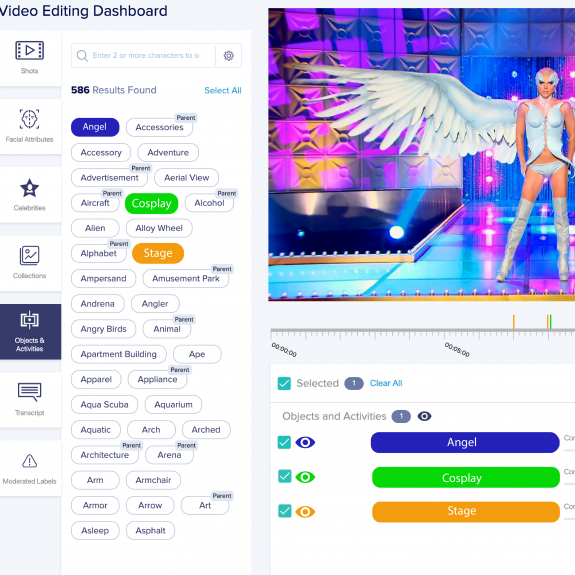The image size is (575, 575).
Task: Click Clear All link
Action: (x=386, y=383)
